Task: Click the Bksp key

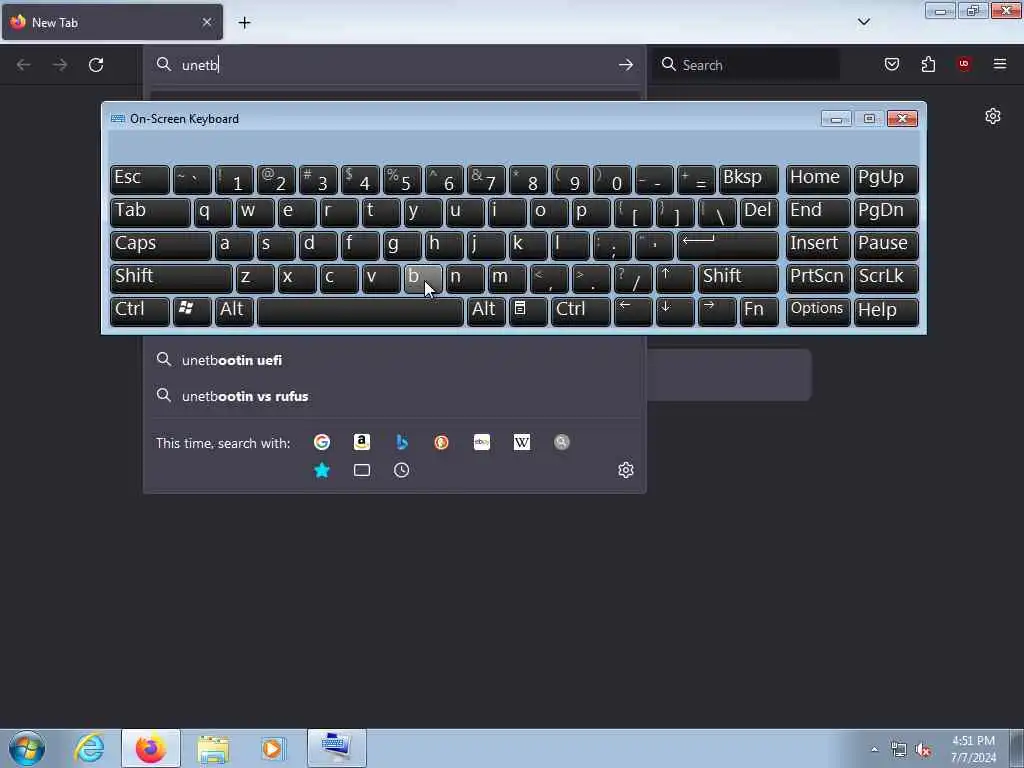Action: (x=748, y=179)
